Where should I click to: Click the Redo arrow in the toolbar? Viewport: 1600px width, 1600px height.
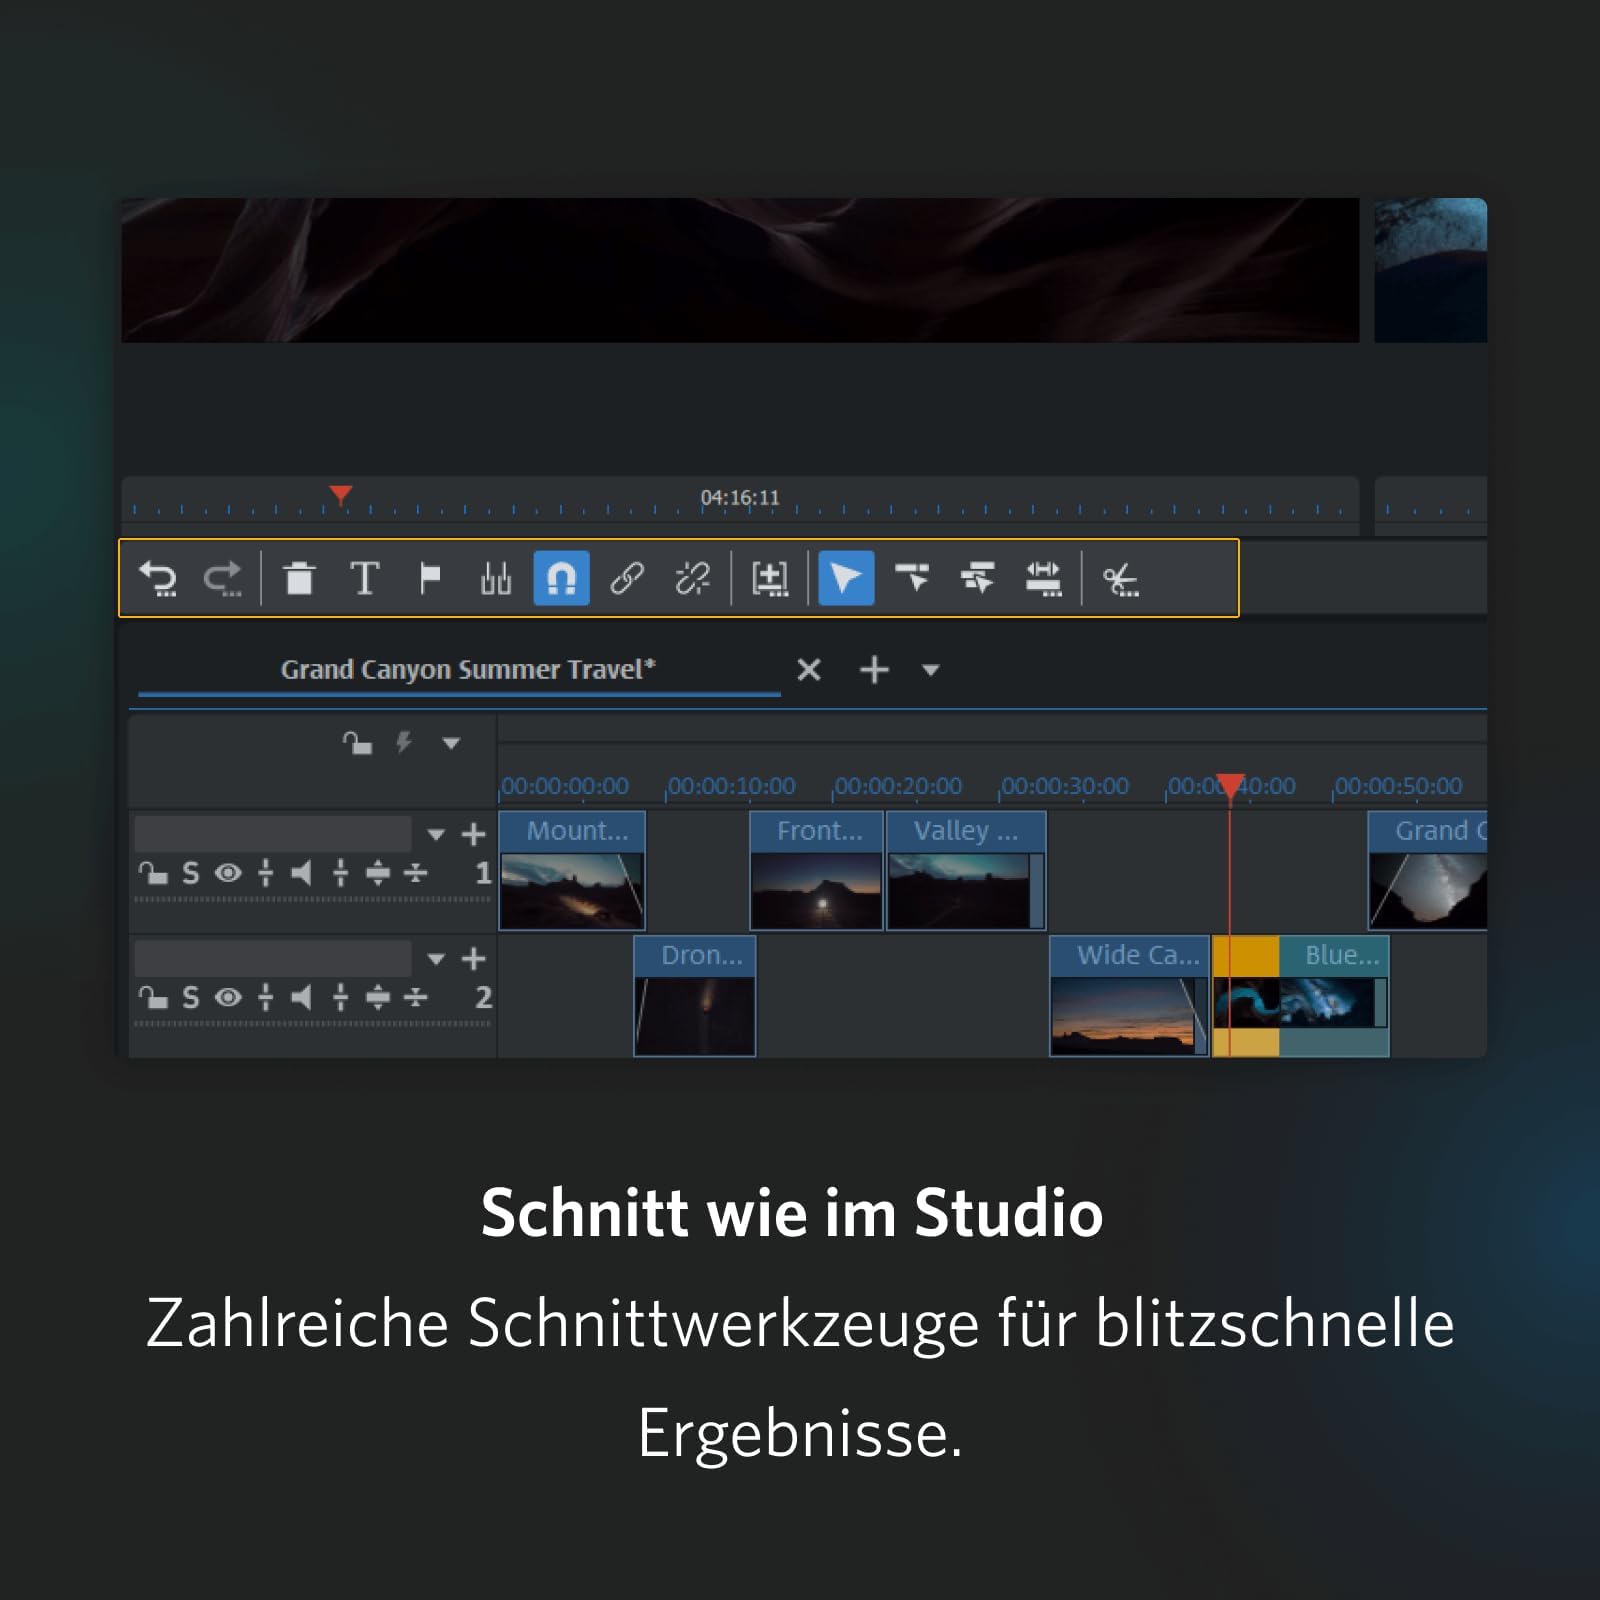point(223,578)
